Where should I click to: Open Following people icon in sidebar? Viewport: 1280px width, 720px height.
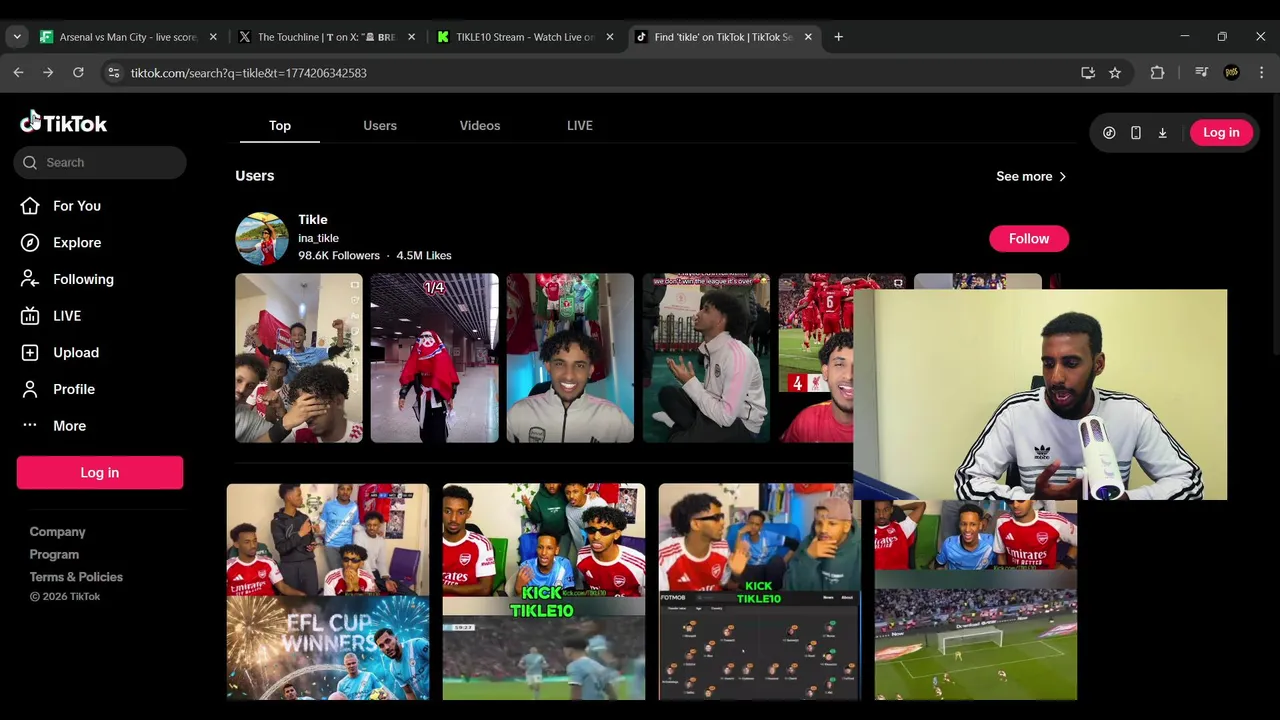click(x=30, y=279)
